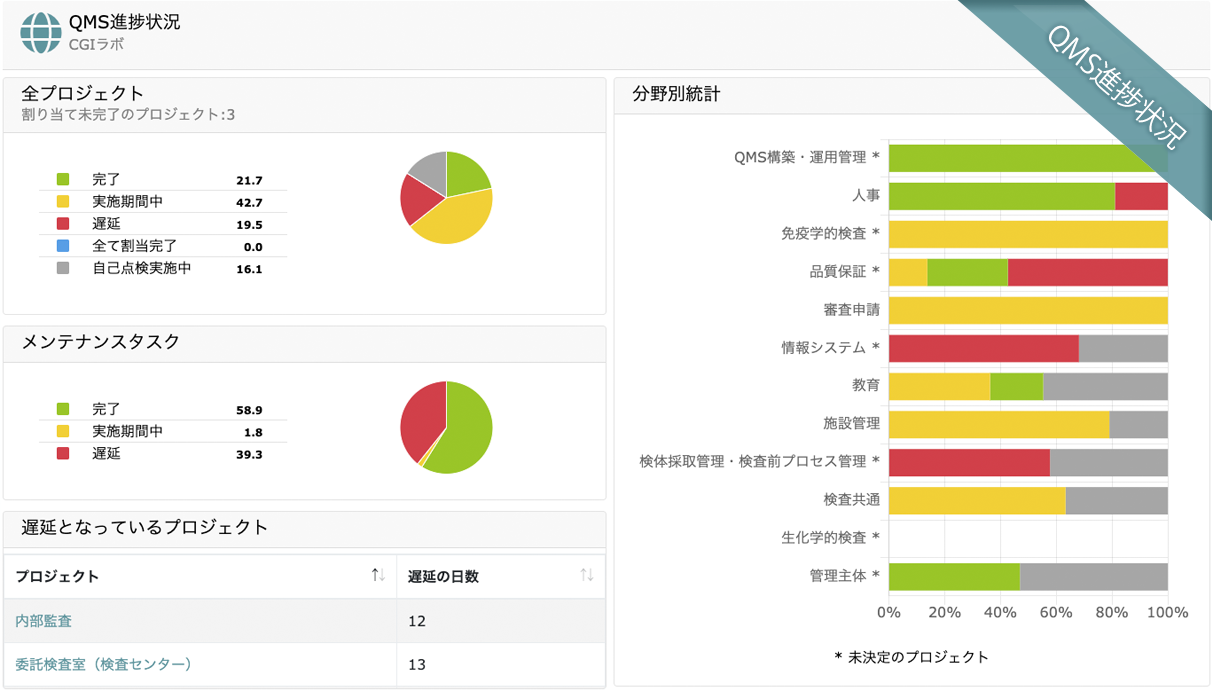The image size is (1212, 691).
Task: Click the 品質保証 bar's green segment
Action: click(967, 273)
